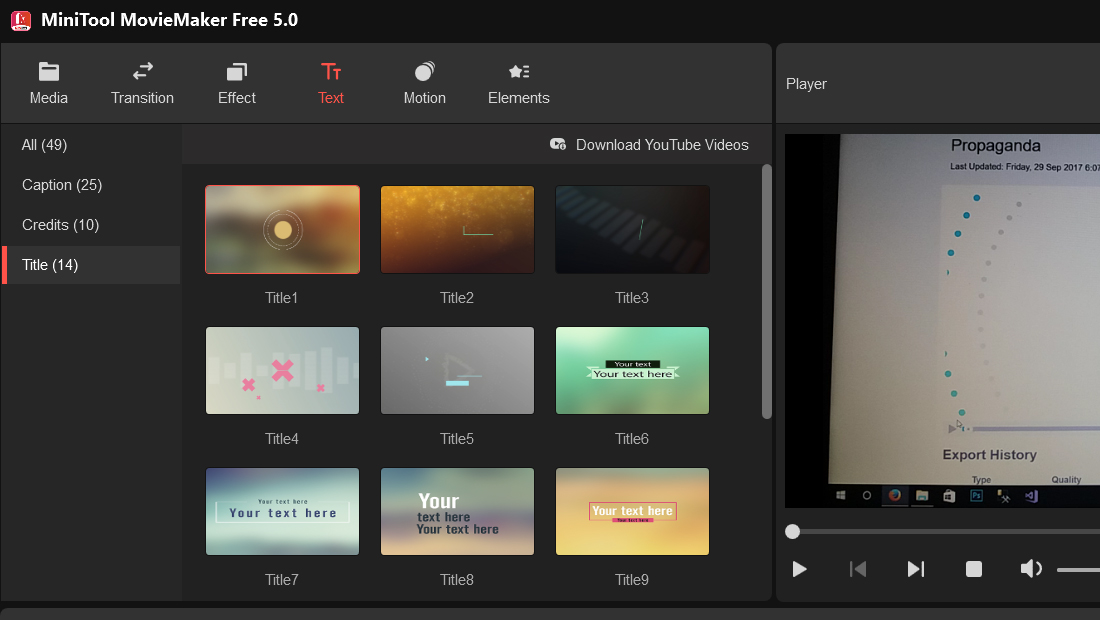Screen dimensions: 1100x620
Task: Open Download YouTube Videos link
Action: (x=662, y=145)
